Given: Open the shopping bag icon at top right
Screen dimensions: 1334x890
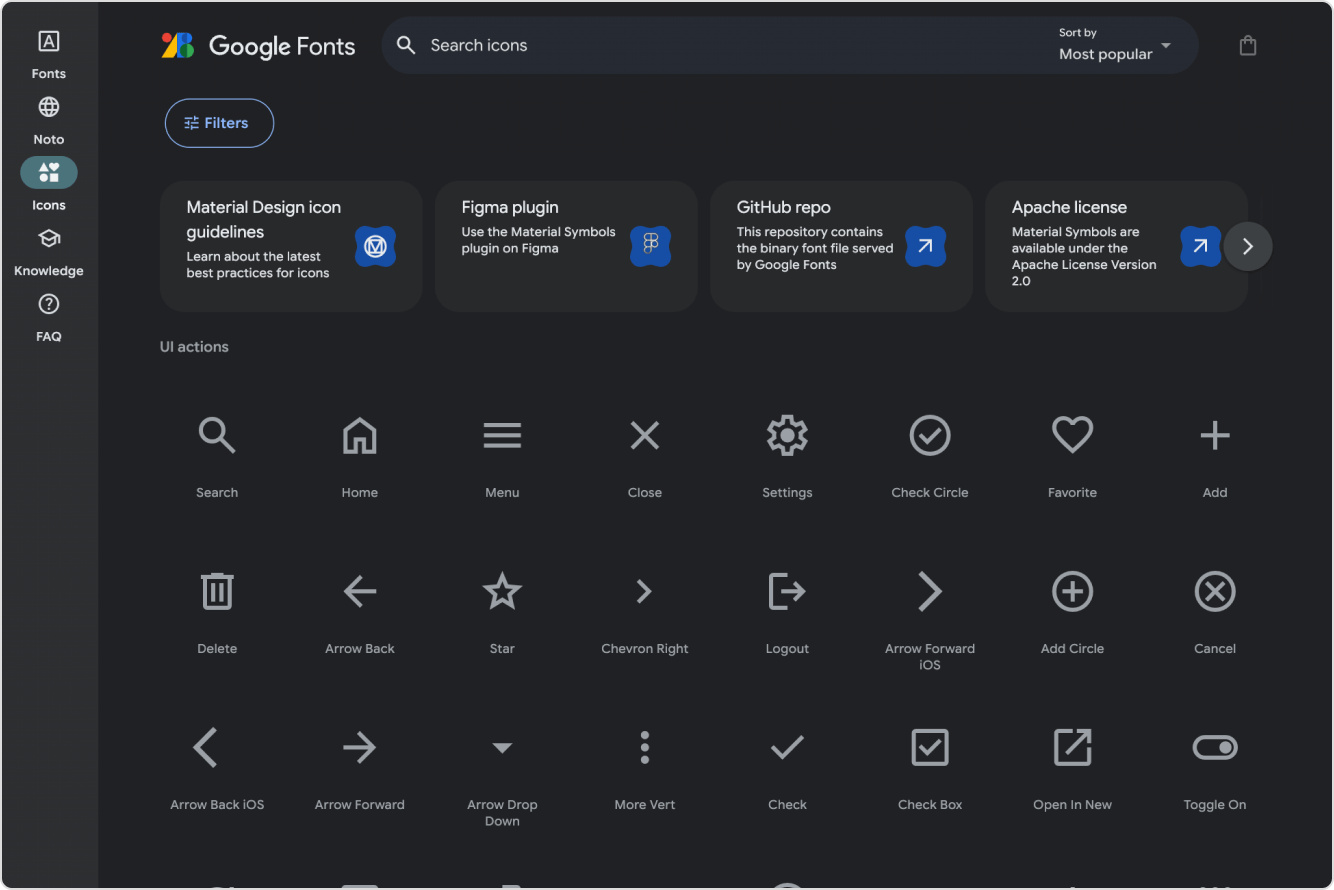Looking at the screenshot, I should point(1248,45).
